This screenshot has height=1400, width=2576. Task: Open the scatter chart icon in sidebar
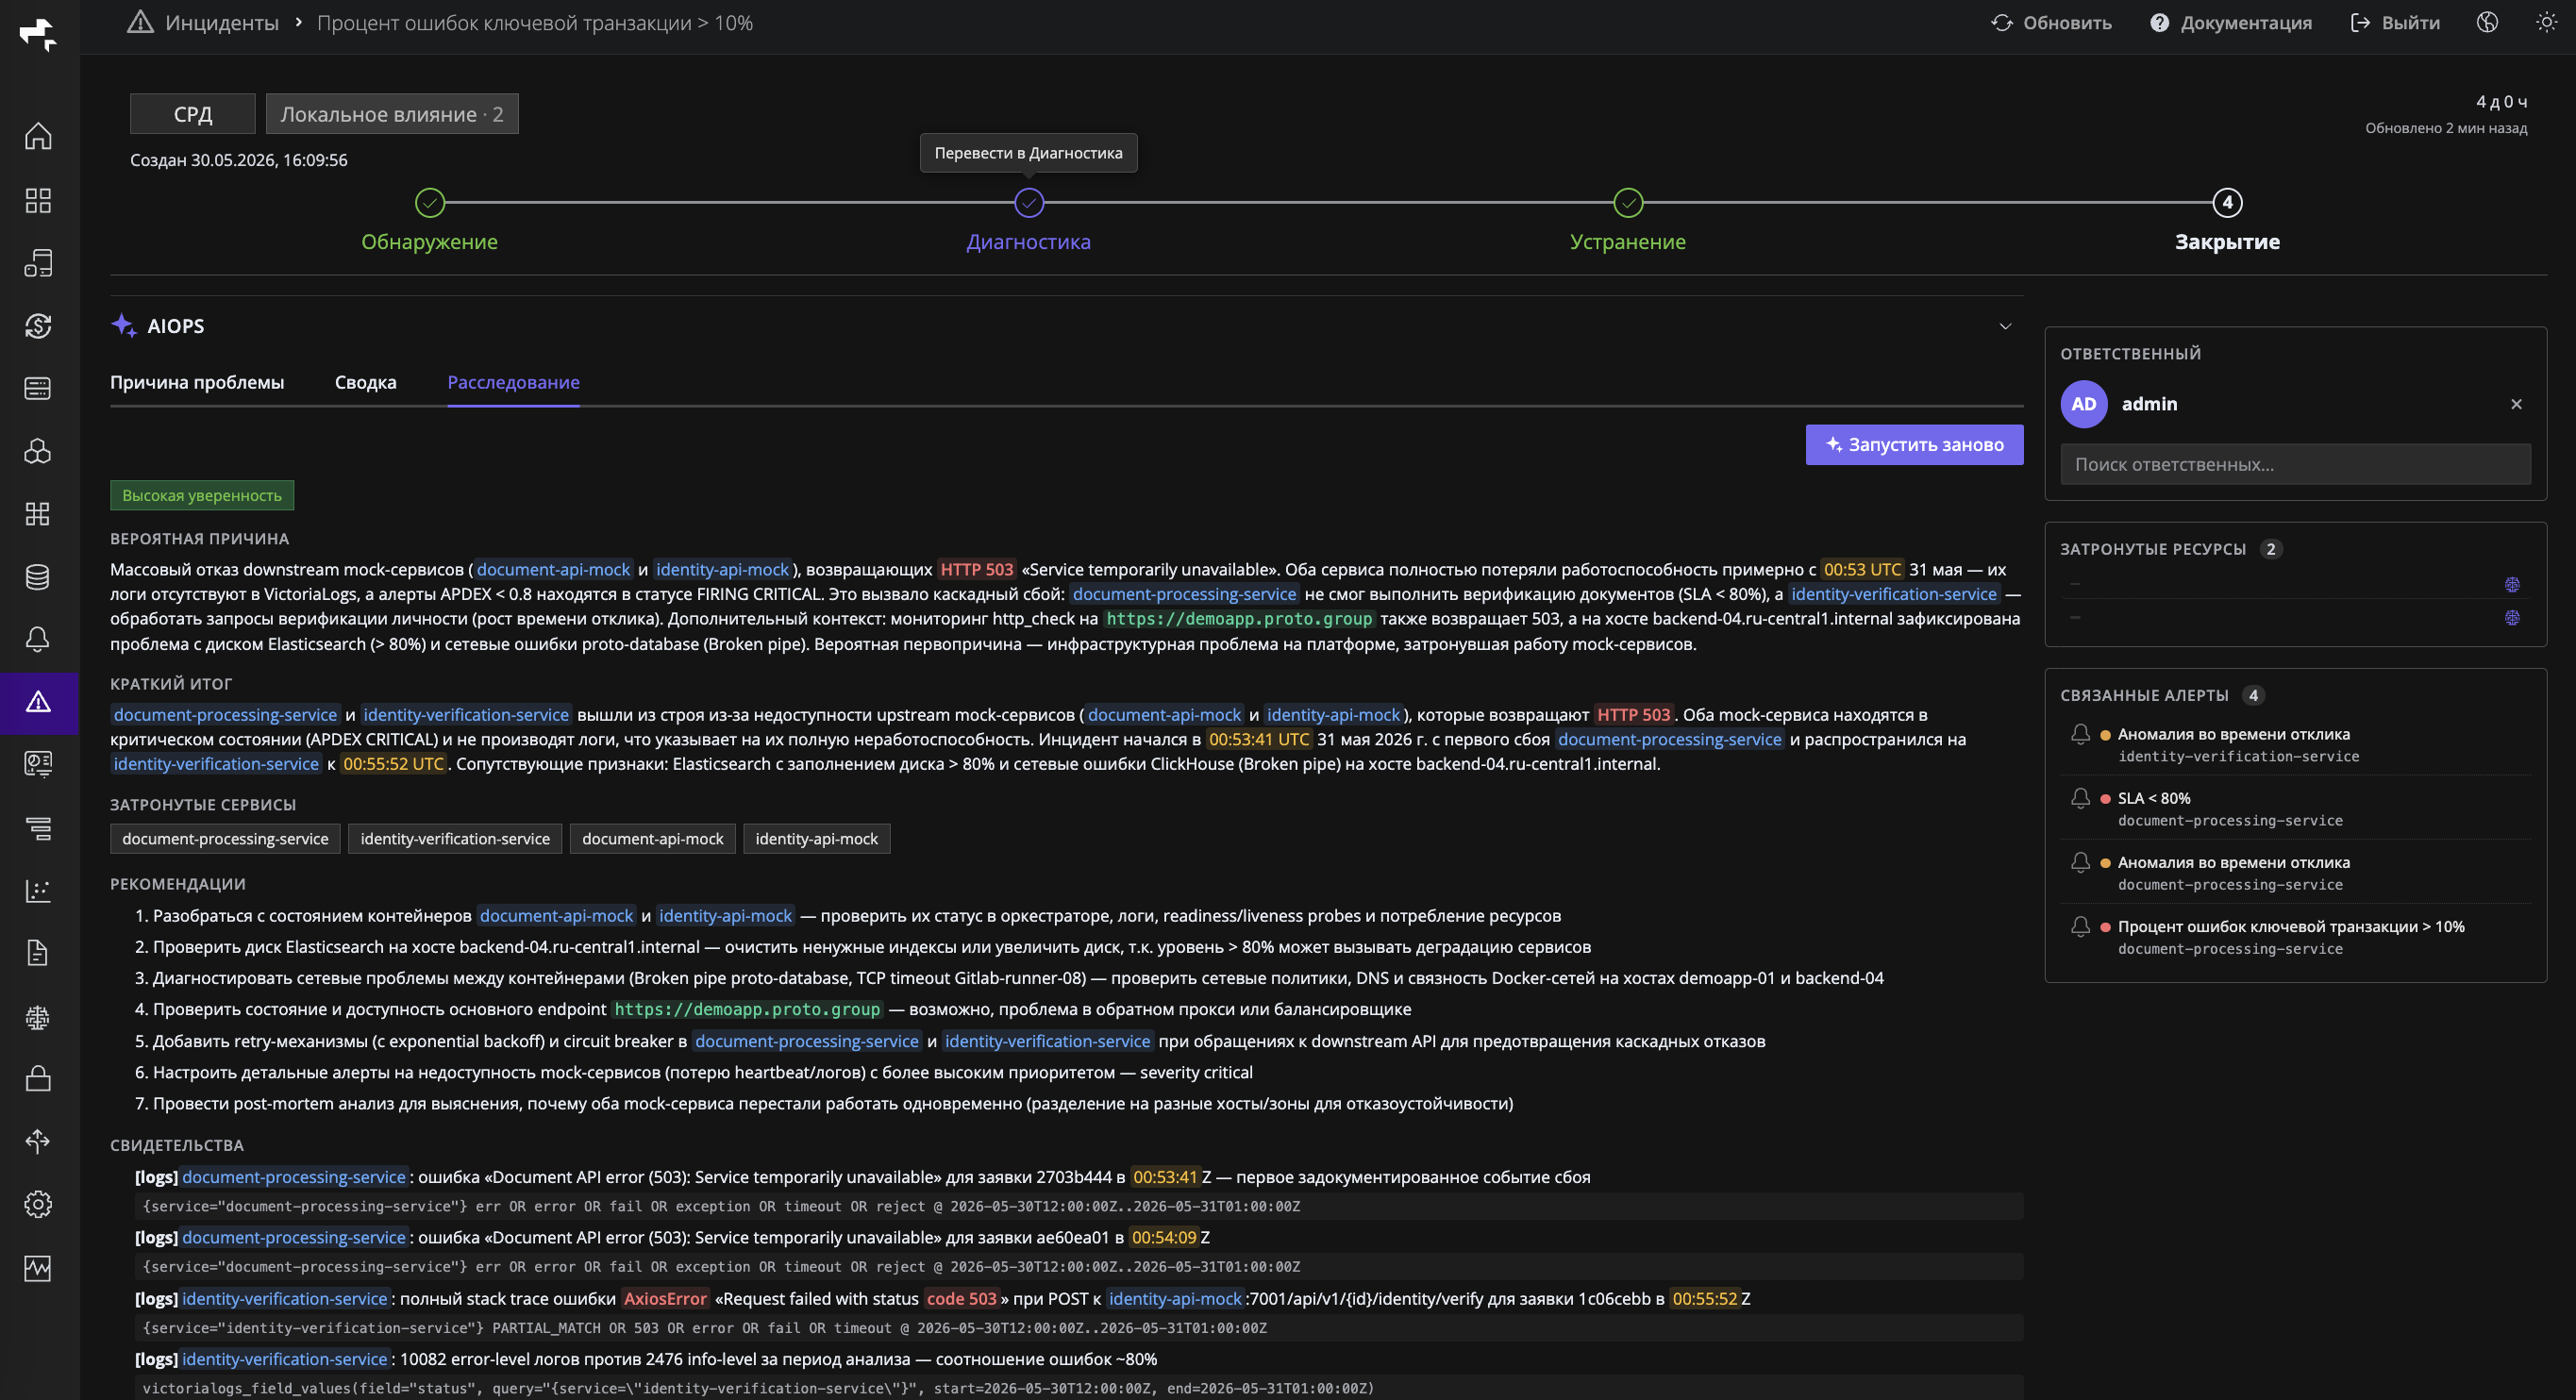[38, 890]
